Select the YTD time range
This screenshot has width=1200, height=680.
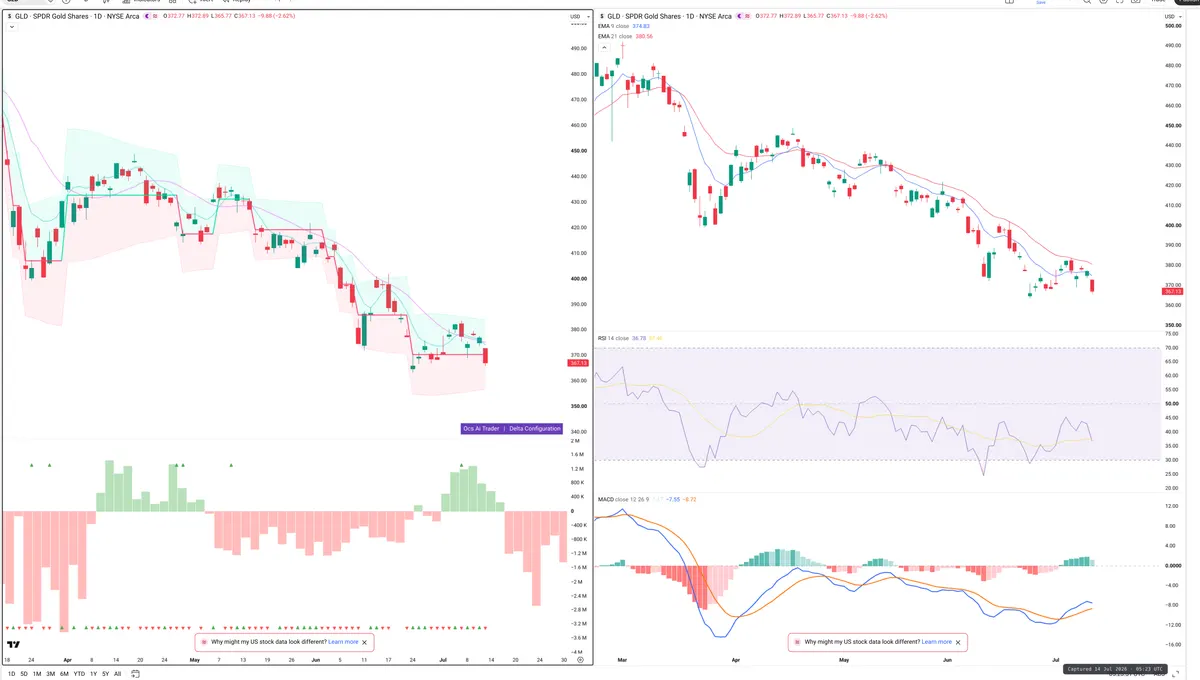click(x=79, y=674)
